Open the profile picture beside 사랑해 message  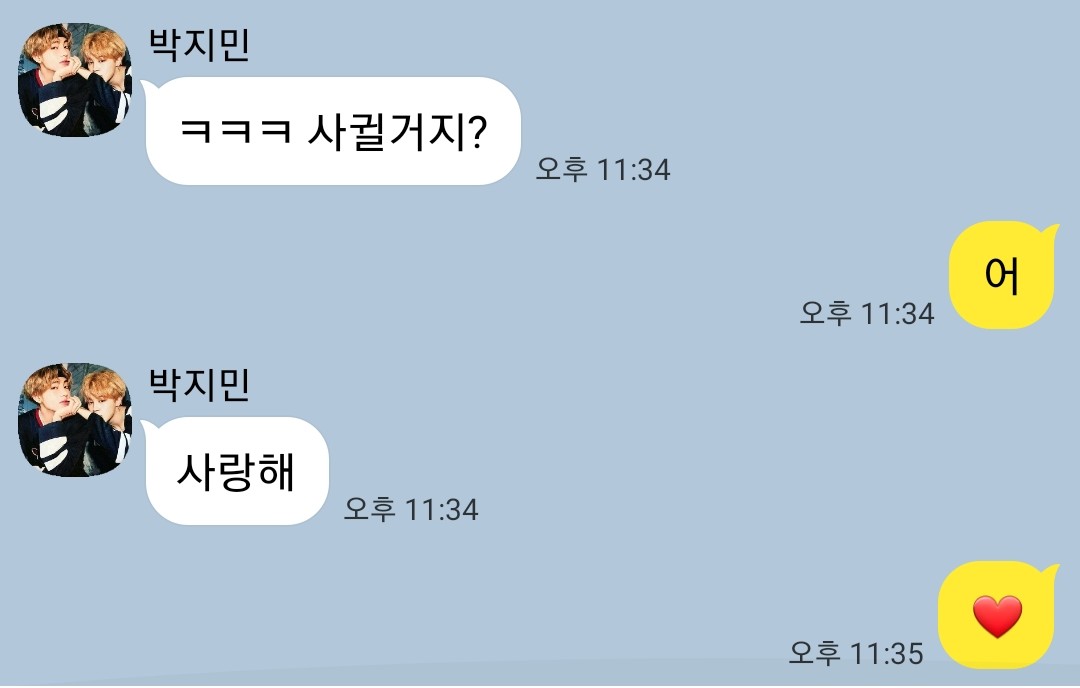(x=74, y=419)
